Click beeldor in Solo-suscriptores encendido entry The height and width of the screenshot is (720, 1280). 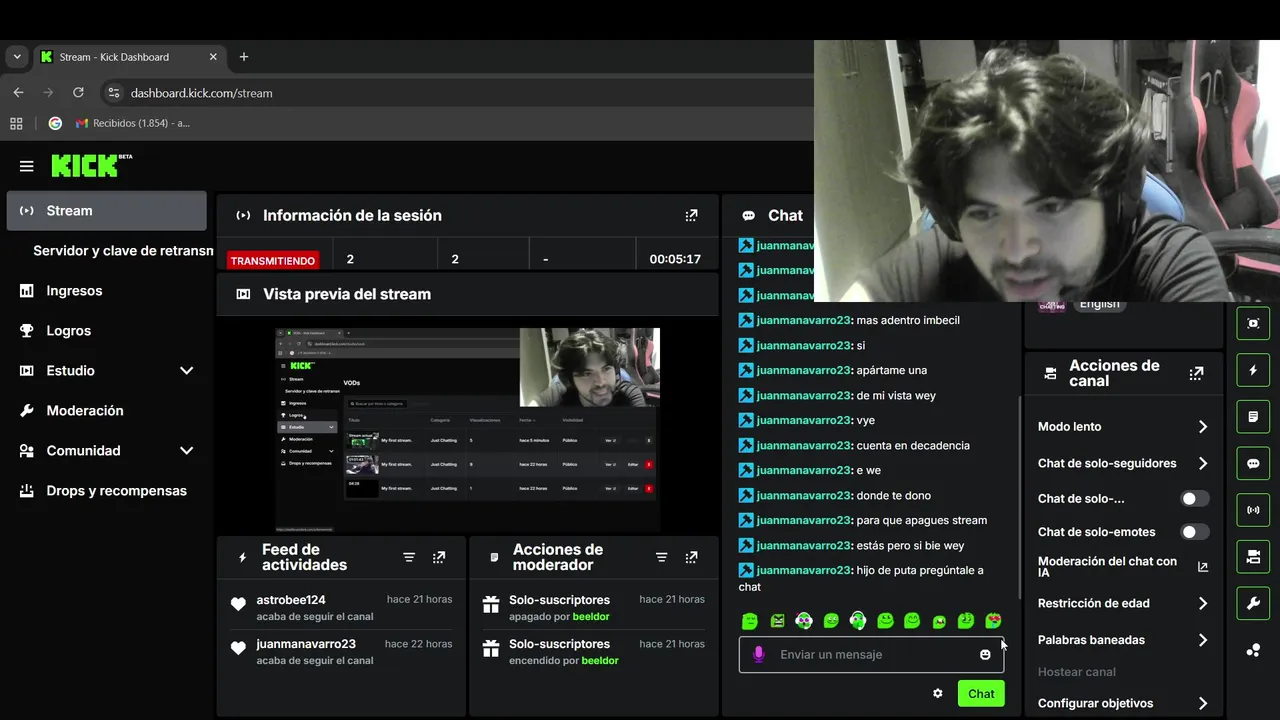click(600, 661)
